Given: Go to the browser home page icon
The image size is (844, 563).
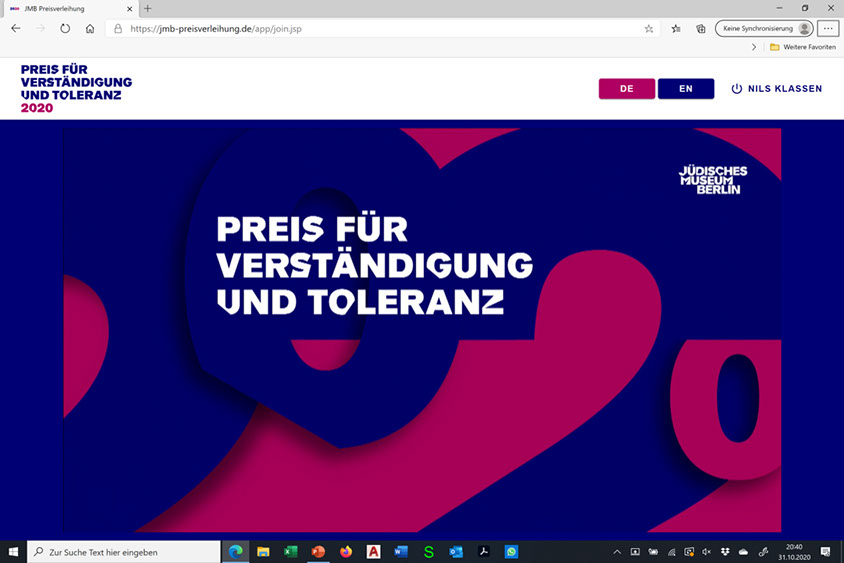Looking at the screenshot, I should [90, 29].
